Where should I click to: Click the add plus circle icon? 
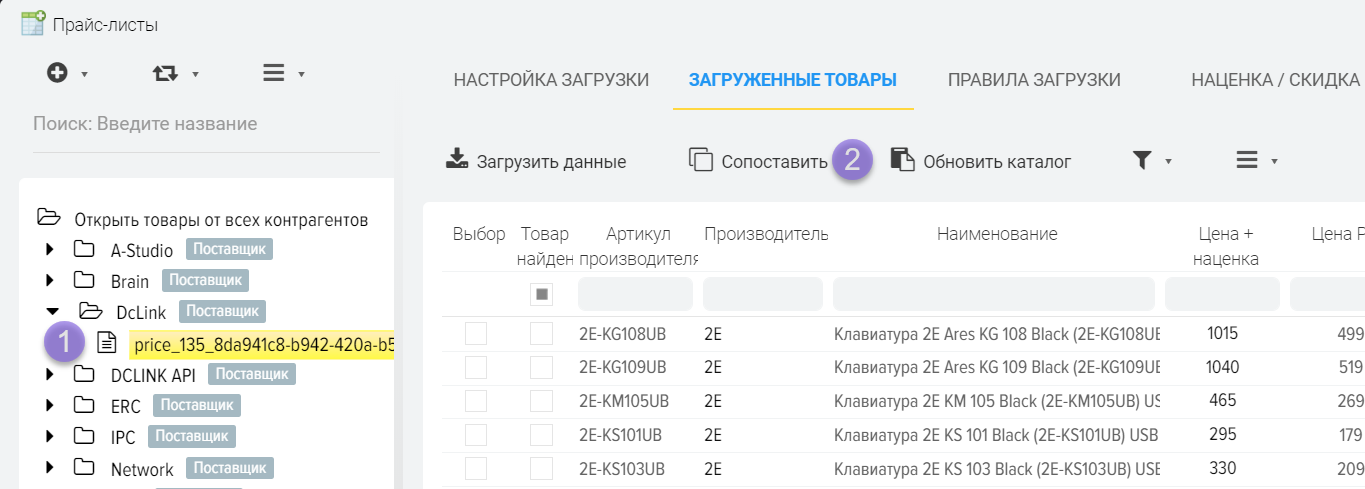click(58, 73)
